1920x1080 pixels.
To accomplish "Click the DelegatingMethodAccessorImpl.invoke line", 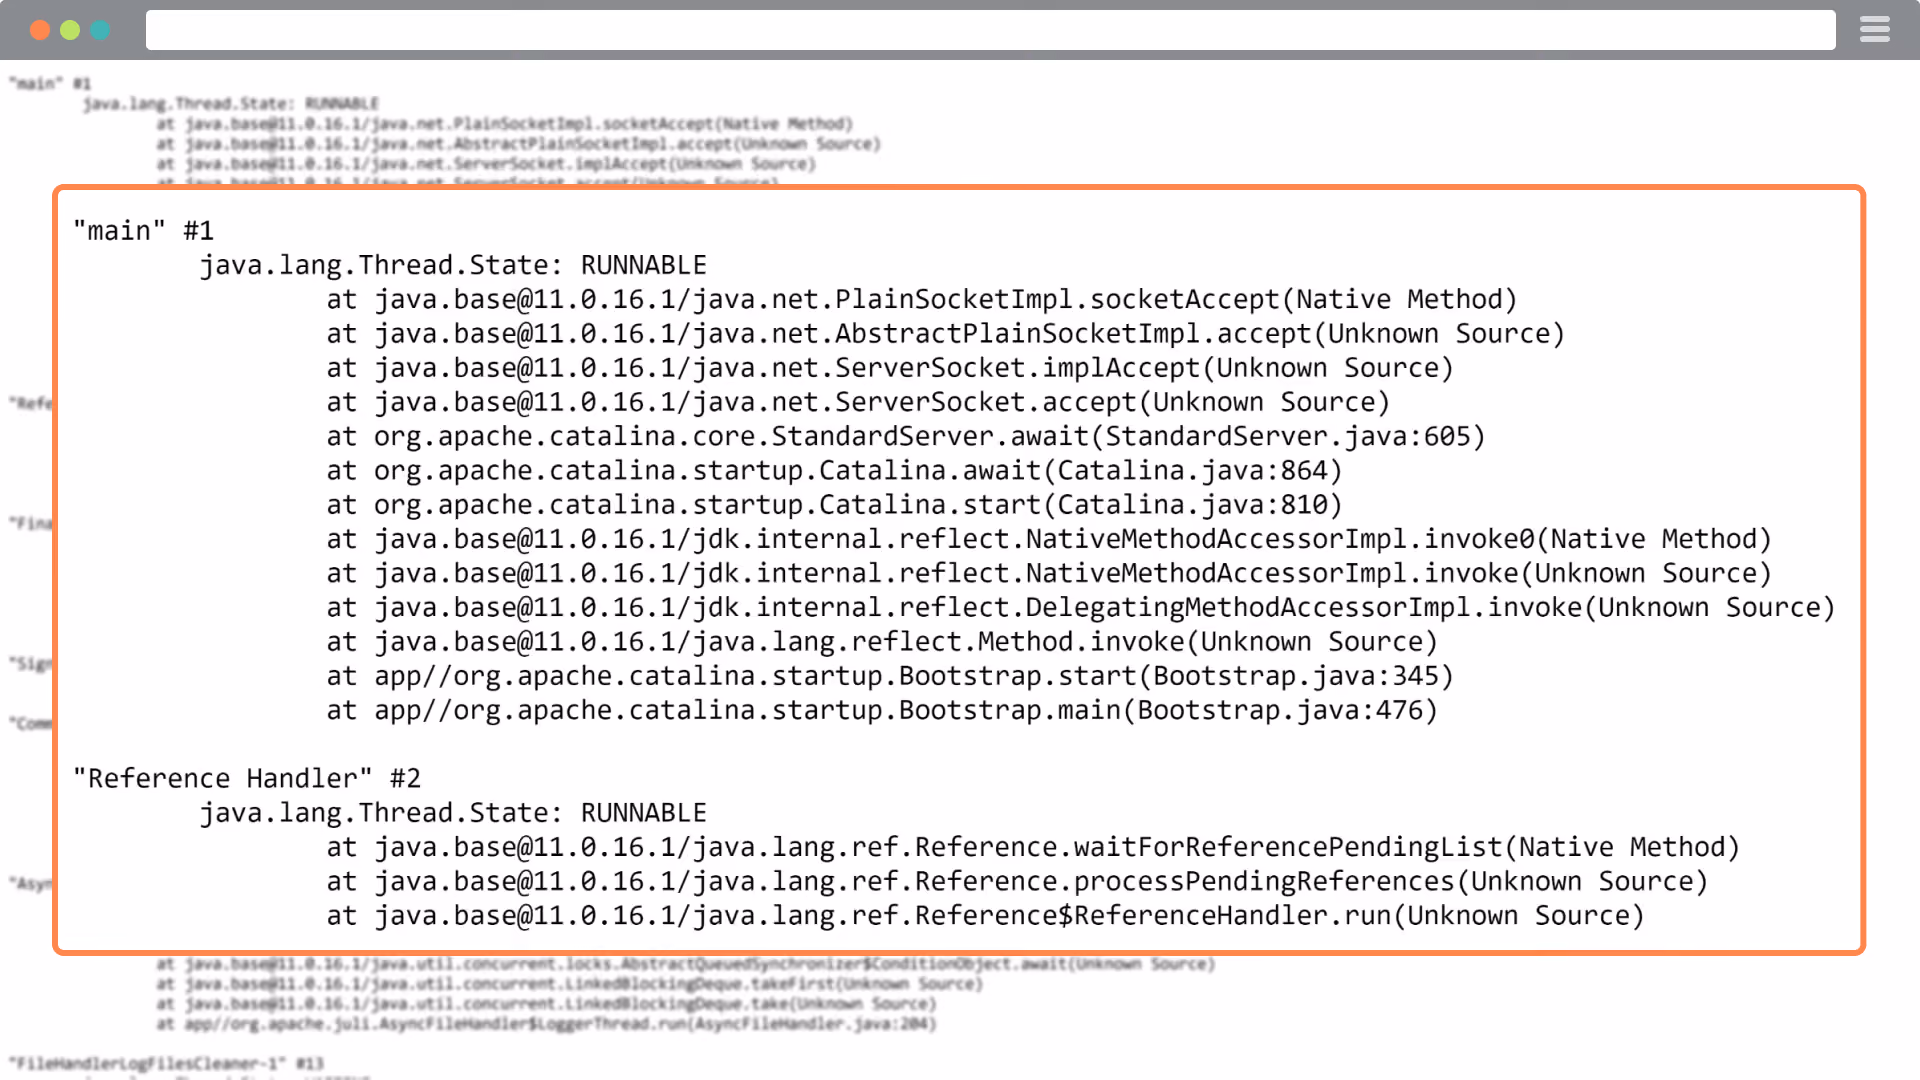I will pos(1081,608).
